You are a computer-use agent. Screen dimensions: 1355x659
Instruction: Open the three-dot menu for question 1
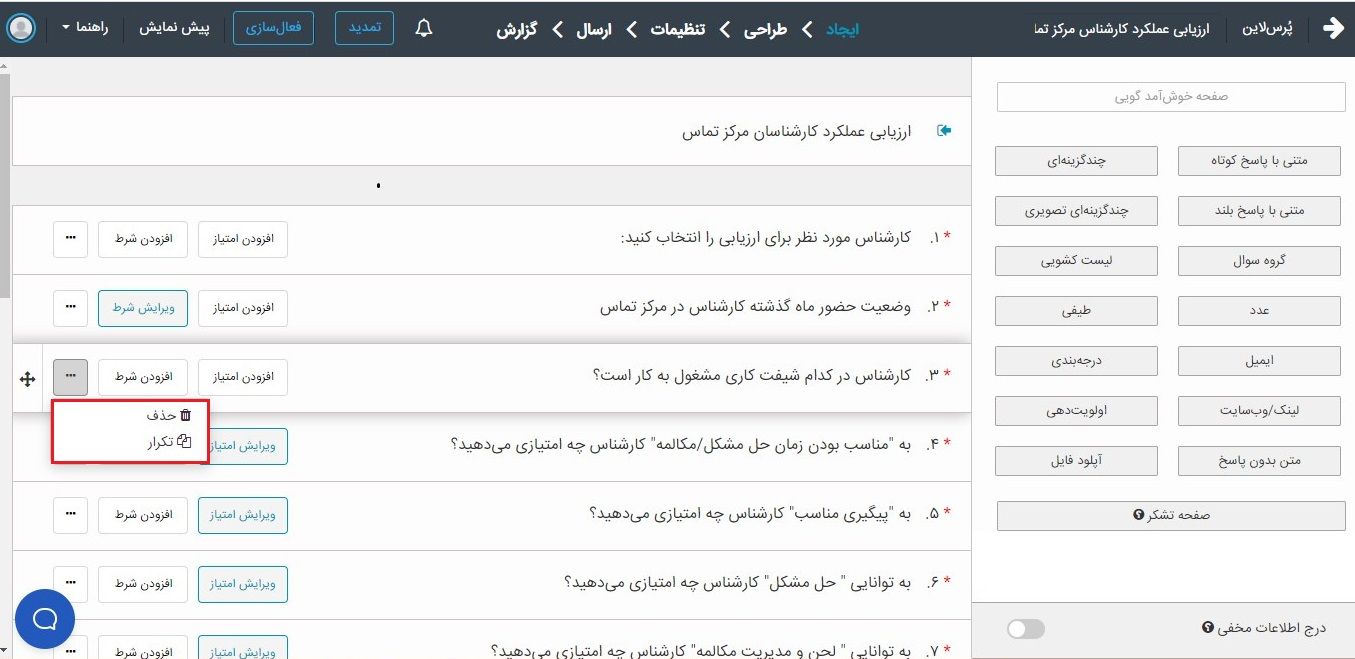point(70,238)
